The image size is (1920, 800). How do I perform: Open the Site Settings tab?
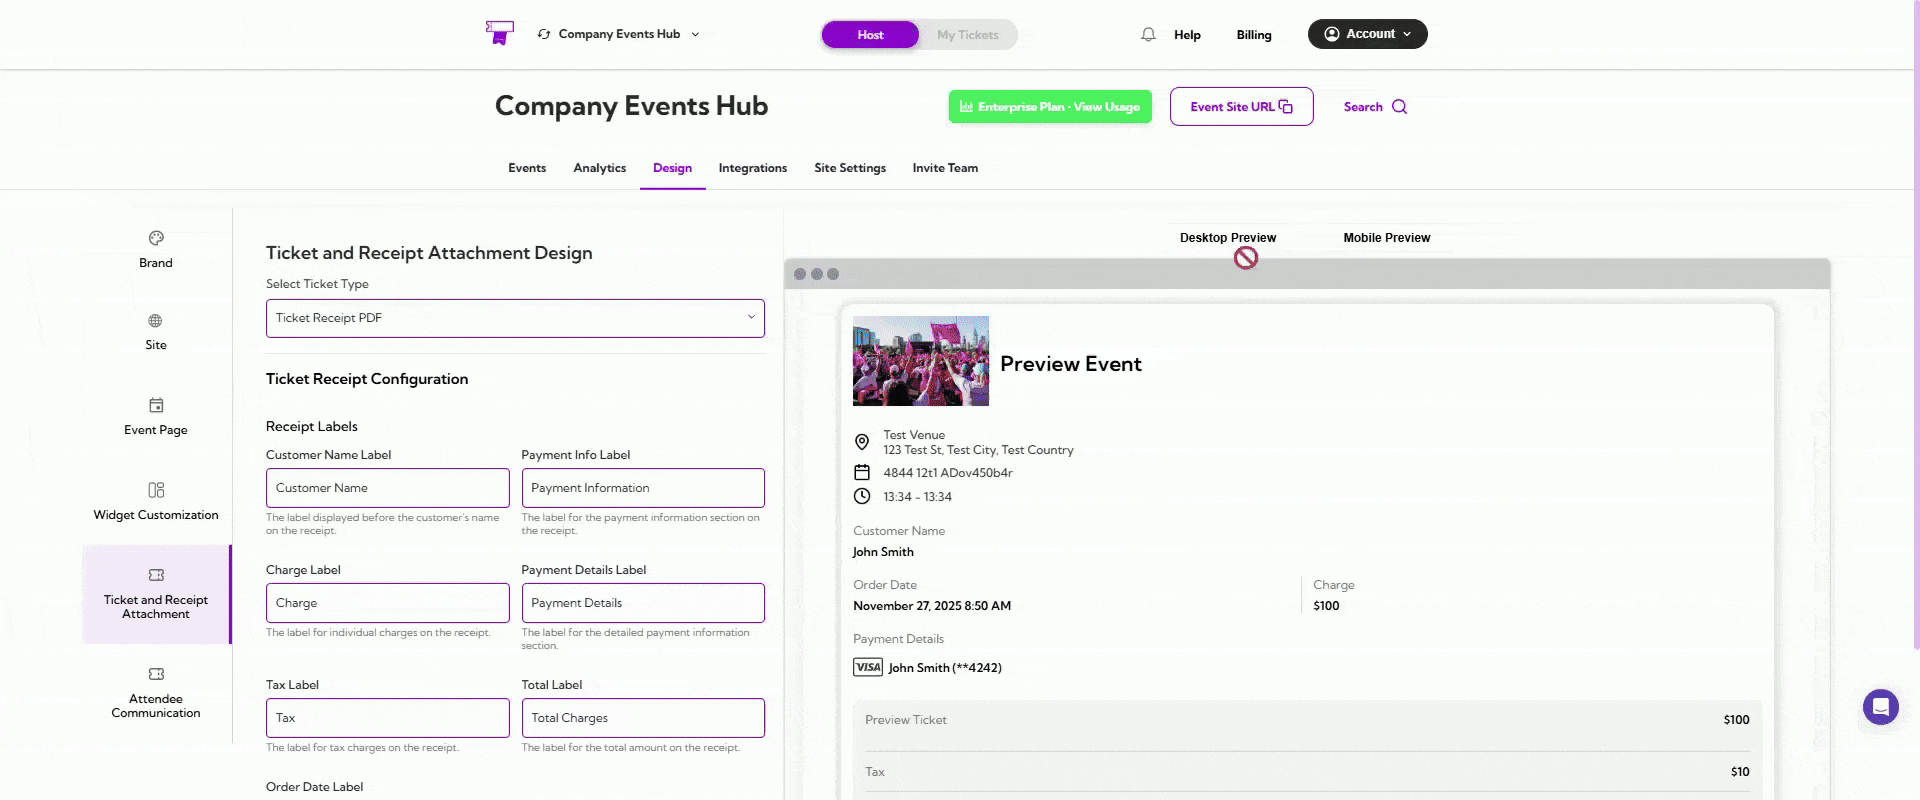click(850, 168)
